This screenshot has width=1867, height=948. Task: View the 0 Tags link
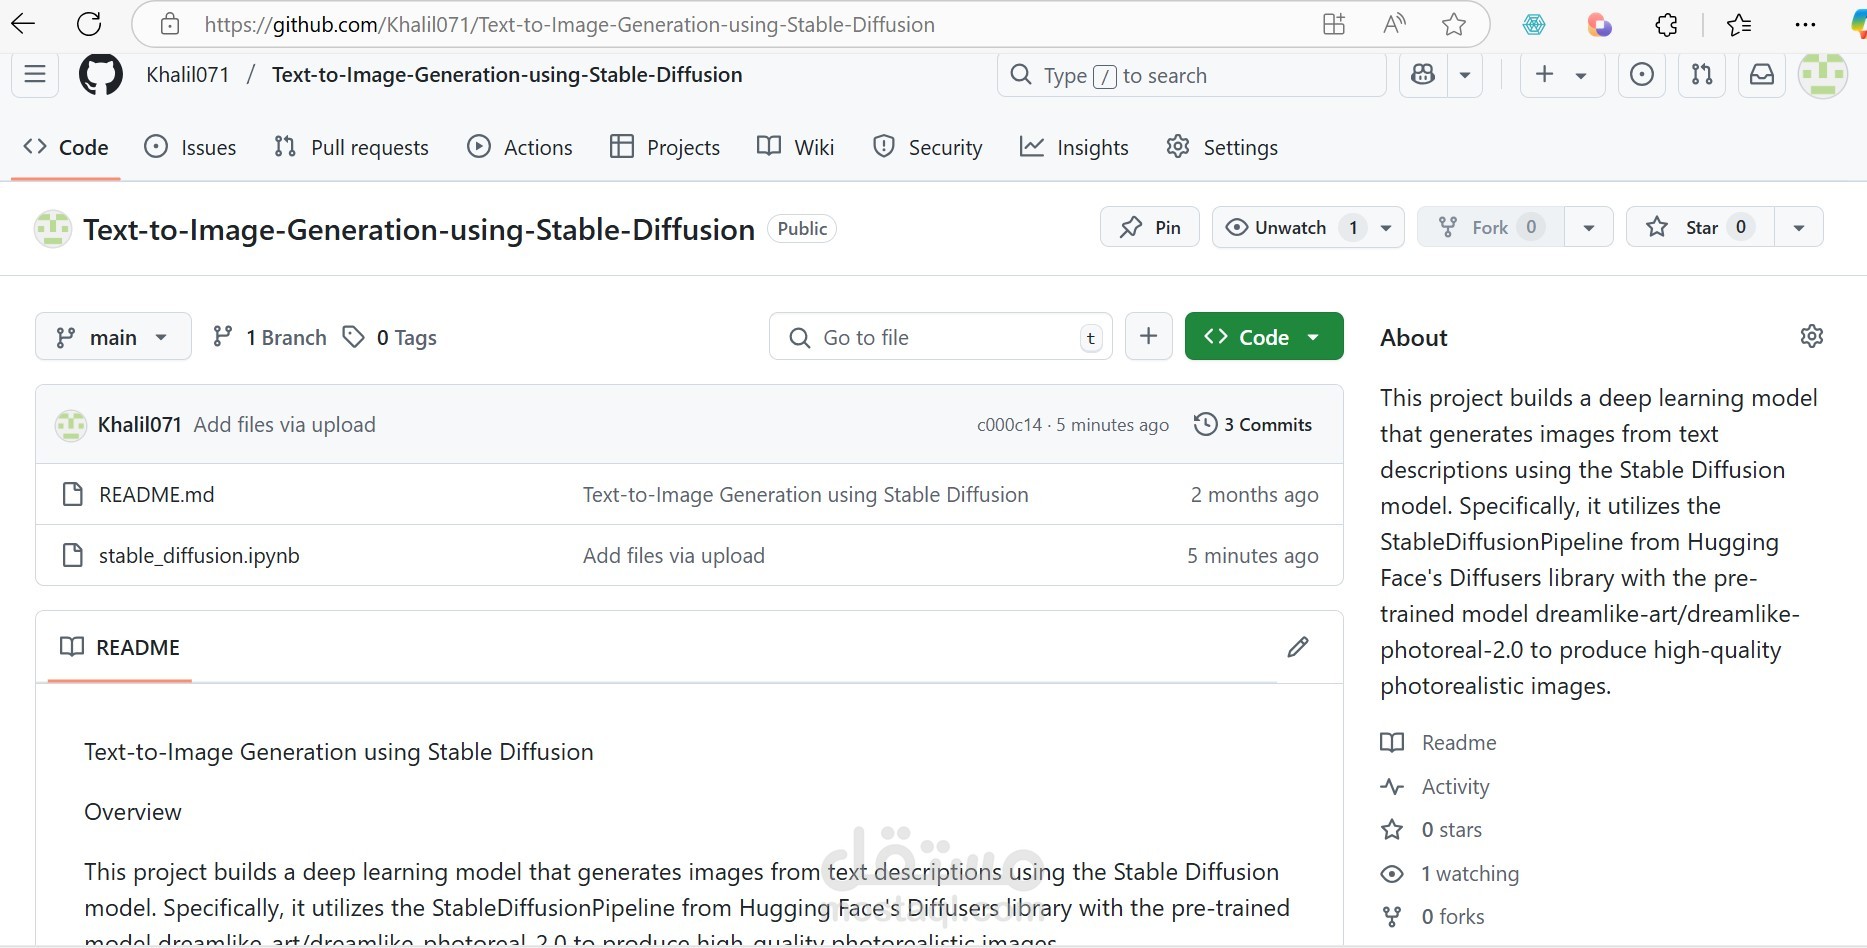(x=390, y=337)
